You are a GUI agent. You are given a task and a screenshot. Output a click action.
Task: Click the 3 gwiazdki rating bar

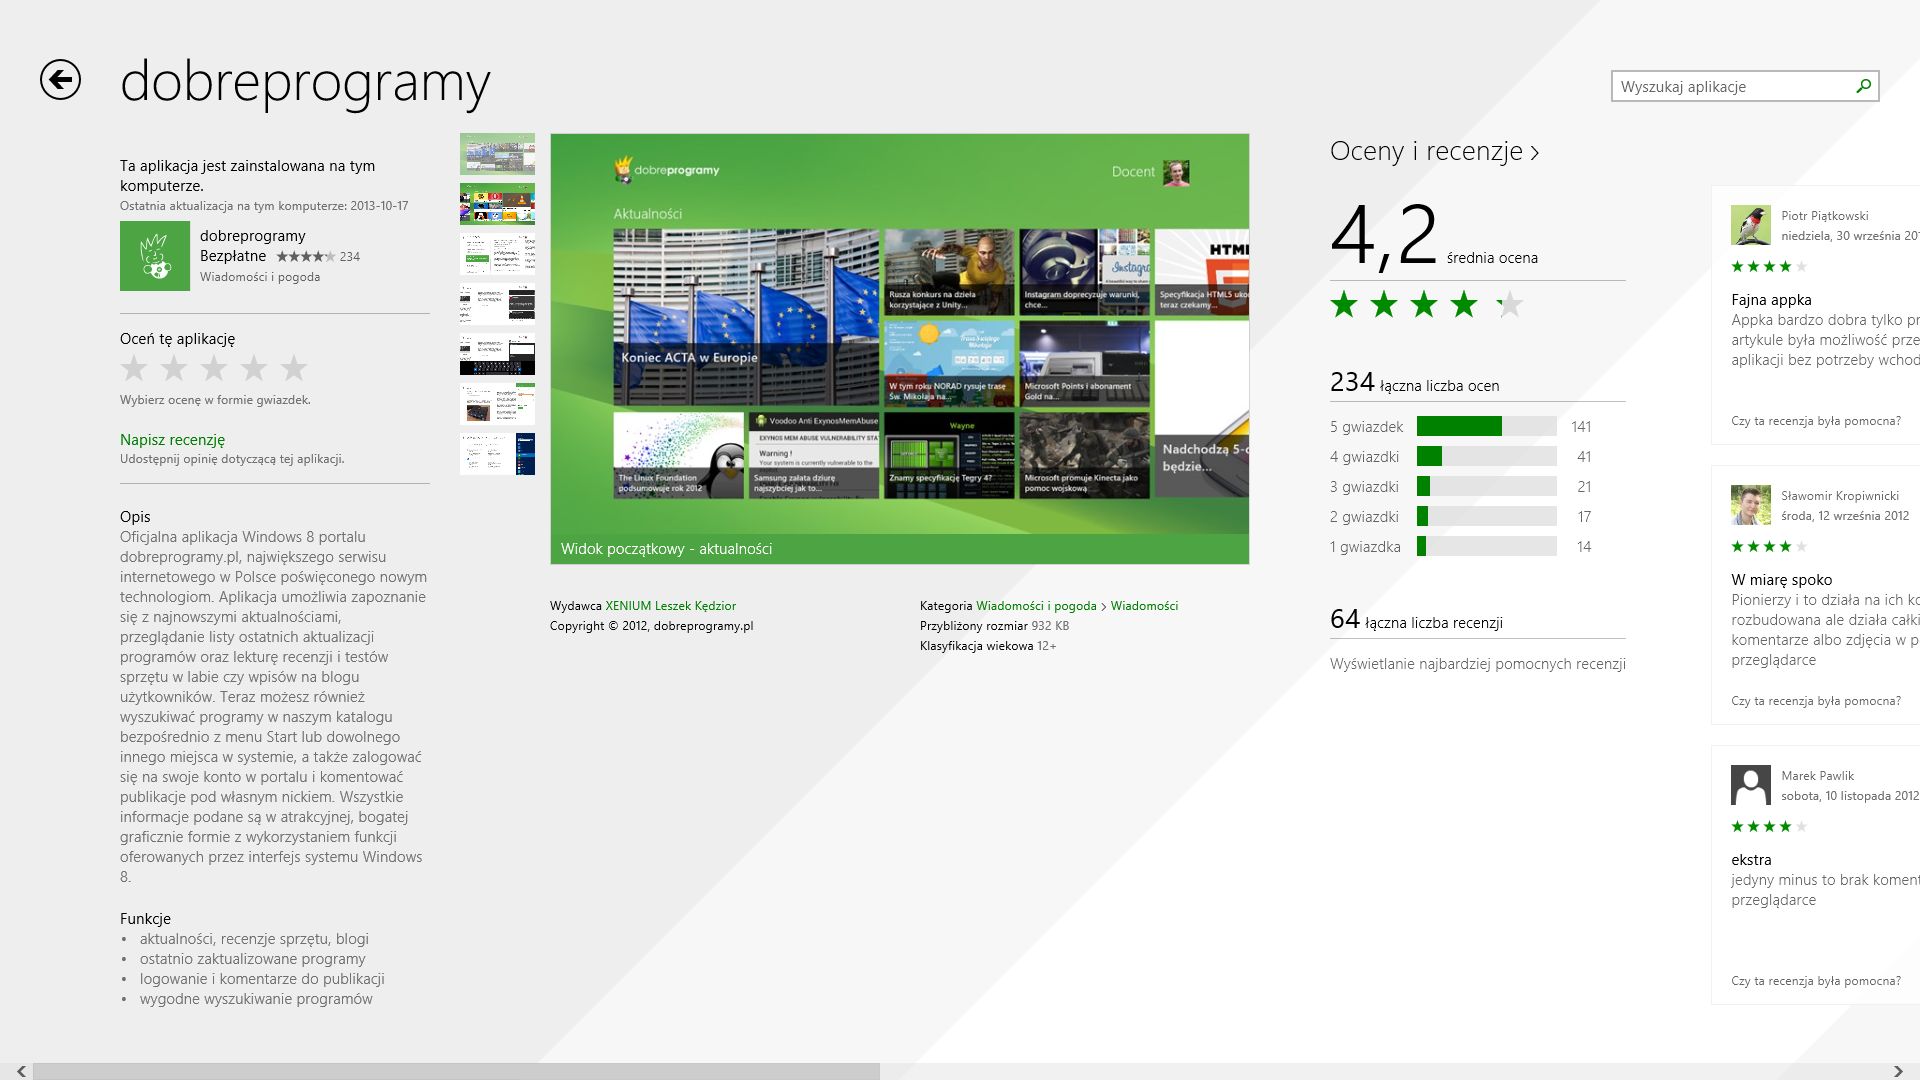pyautogui.click(x=1486, y=486)
